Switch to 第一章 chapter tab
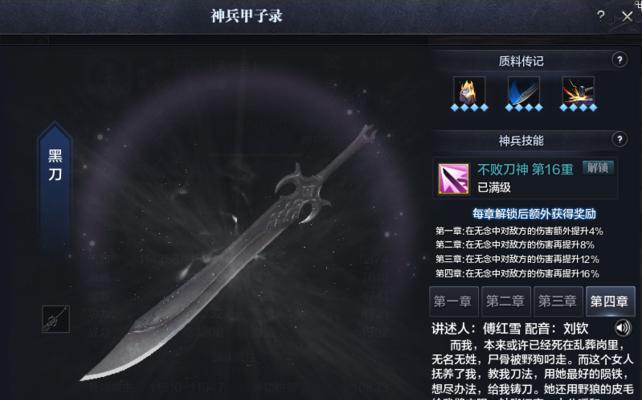 tap(453, 301)
